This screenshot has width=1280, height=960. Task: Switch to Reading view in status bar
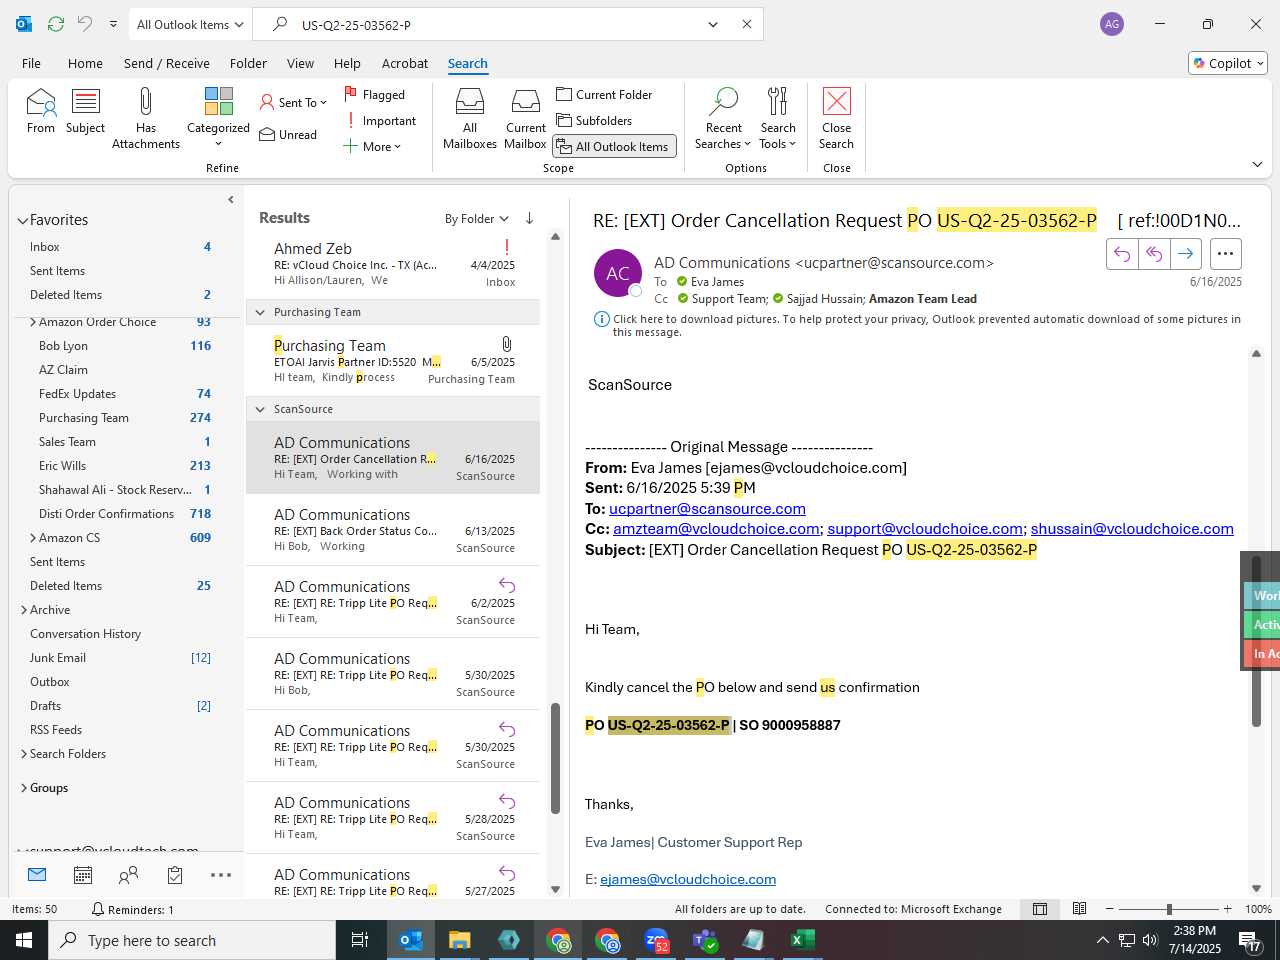[x=1079, y=909]
